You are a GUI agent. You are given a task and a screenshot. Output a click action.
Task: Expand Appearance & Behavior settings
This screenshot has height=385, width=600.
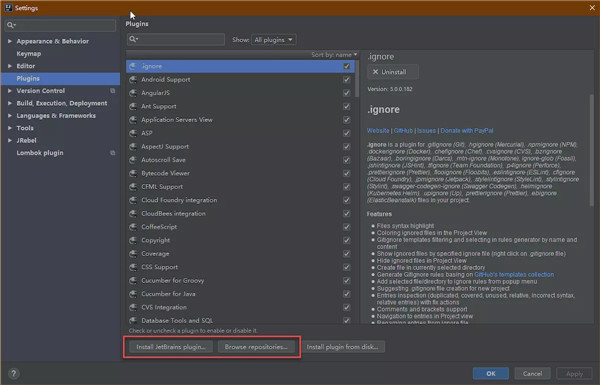pos(10,41)
